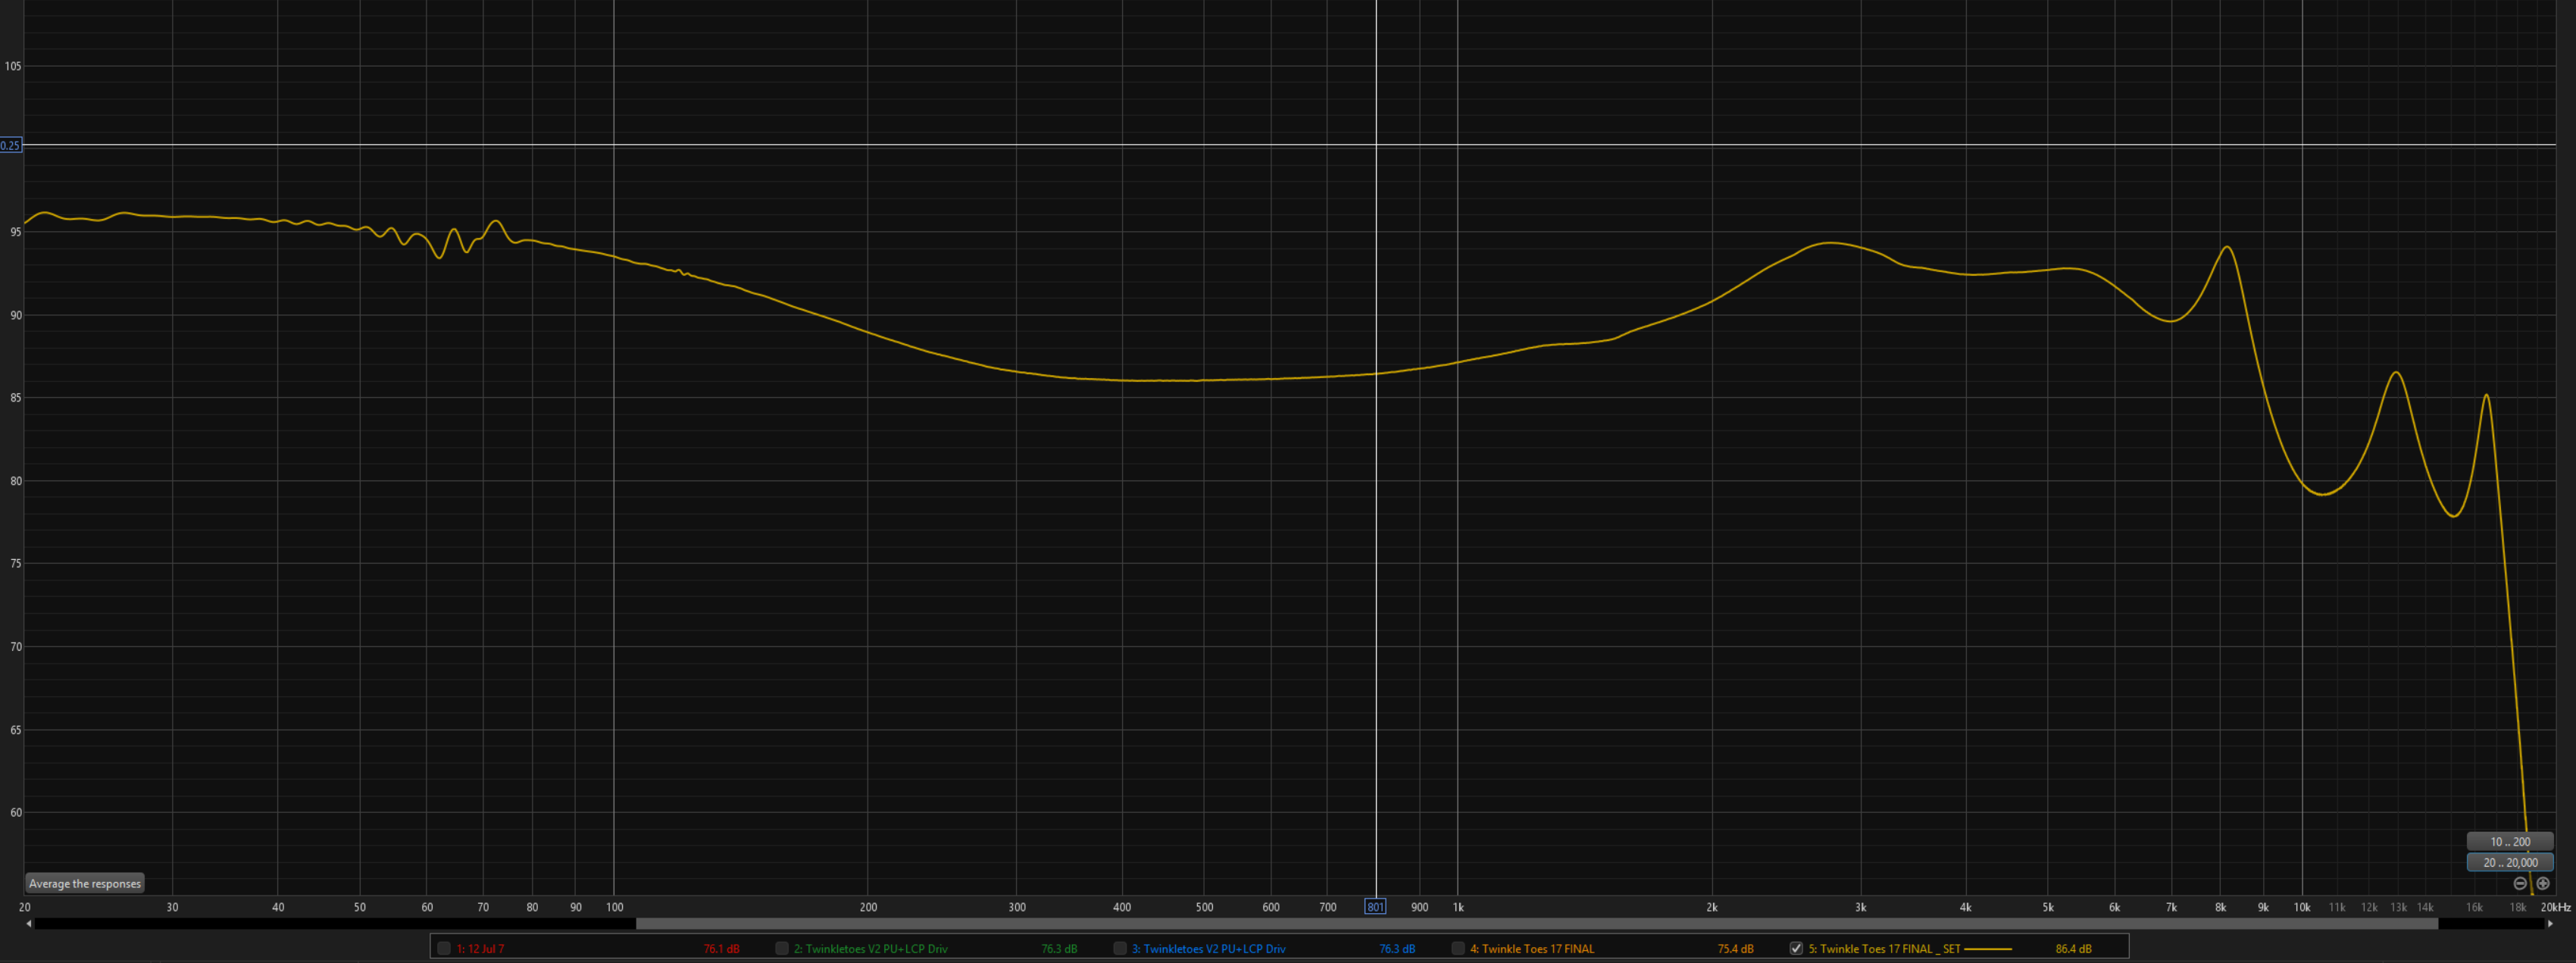Click the dB cursor value box on Y axis
Screen dimensions: 2576x963
click(x=10, y=146)
